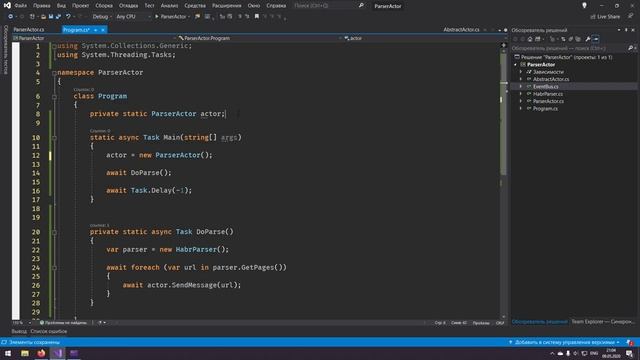
Task: Select Program.cs in Solution Explorer
Action: point(545,109)
